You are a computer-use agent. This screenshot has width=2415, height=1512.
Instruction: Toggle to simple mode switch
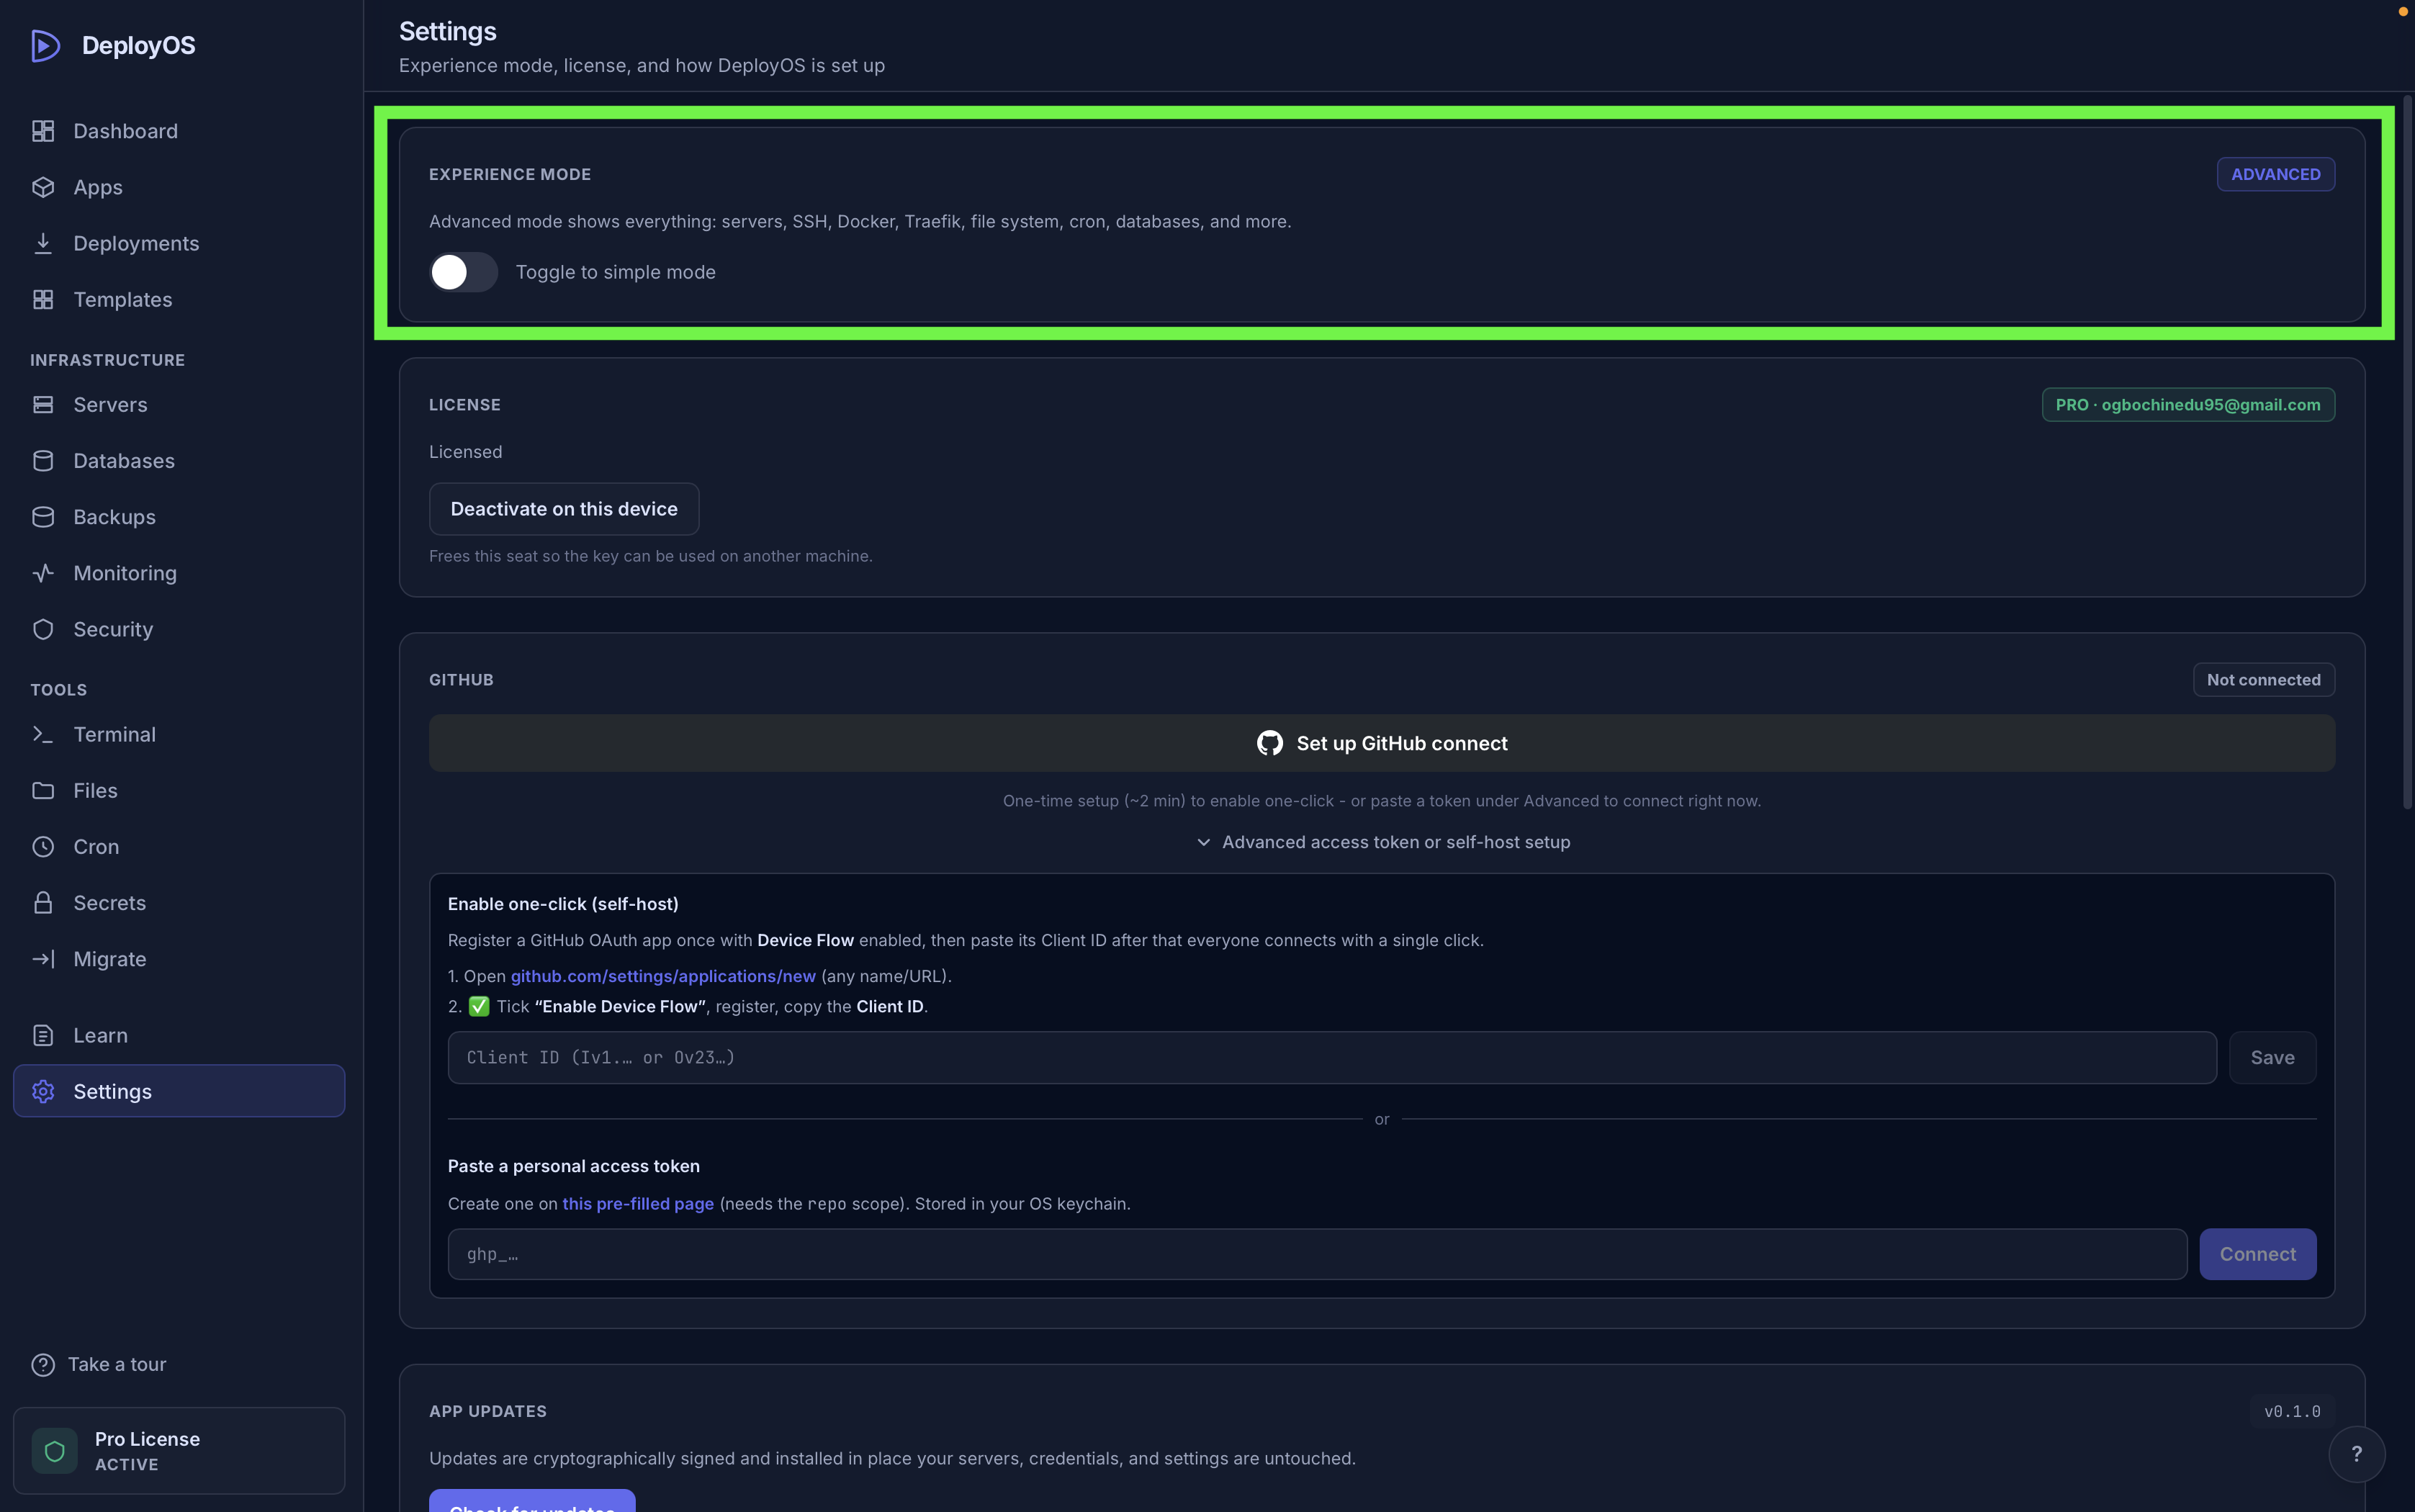tap(463, 272)
